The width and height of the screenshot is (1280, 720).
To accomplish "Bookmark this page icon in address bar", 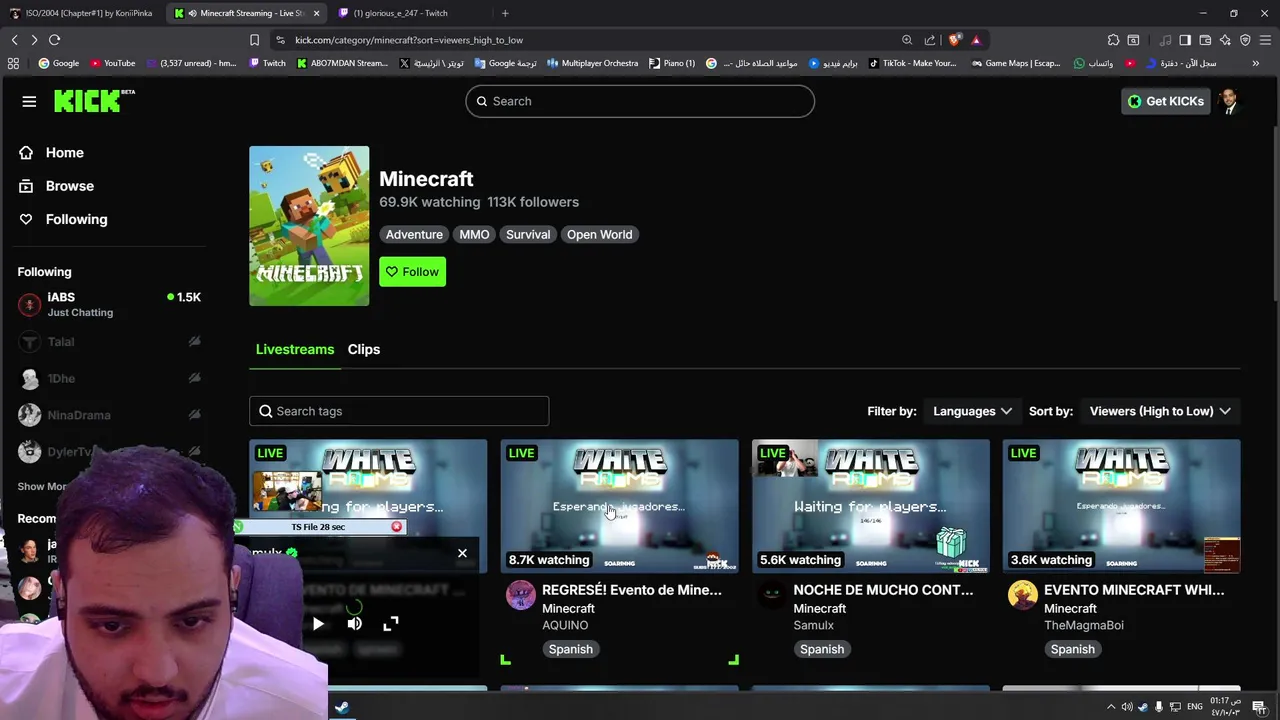I will [254, 40].
